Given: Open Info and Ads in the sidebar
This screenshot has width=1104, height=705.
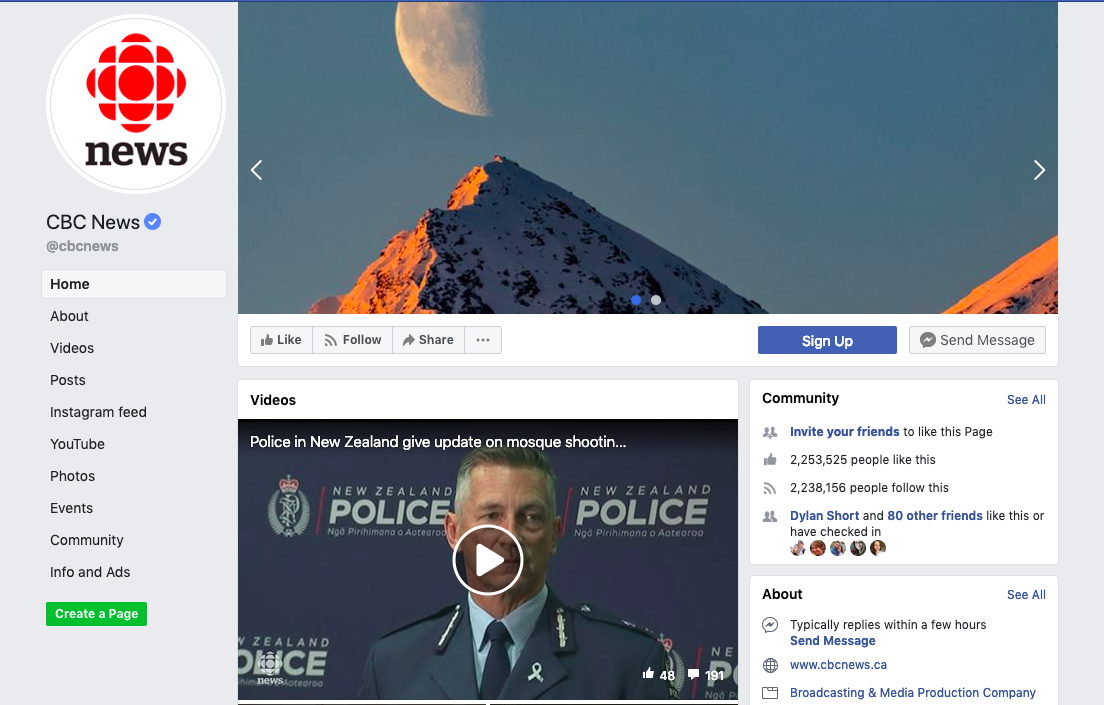Looking at the screenshot, I should [x=90, y=573].
